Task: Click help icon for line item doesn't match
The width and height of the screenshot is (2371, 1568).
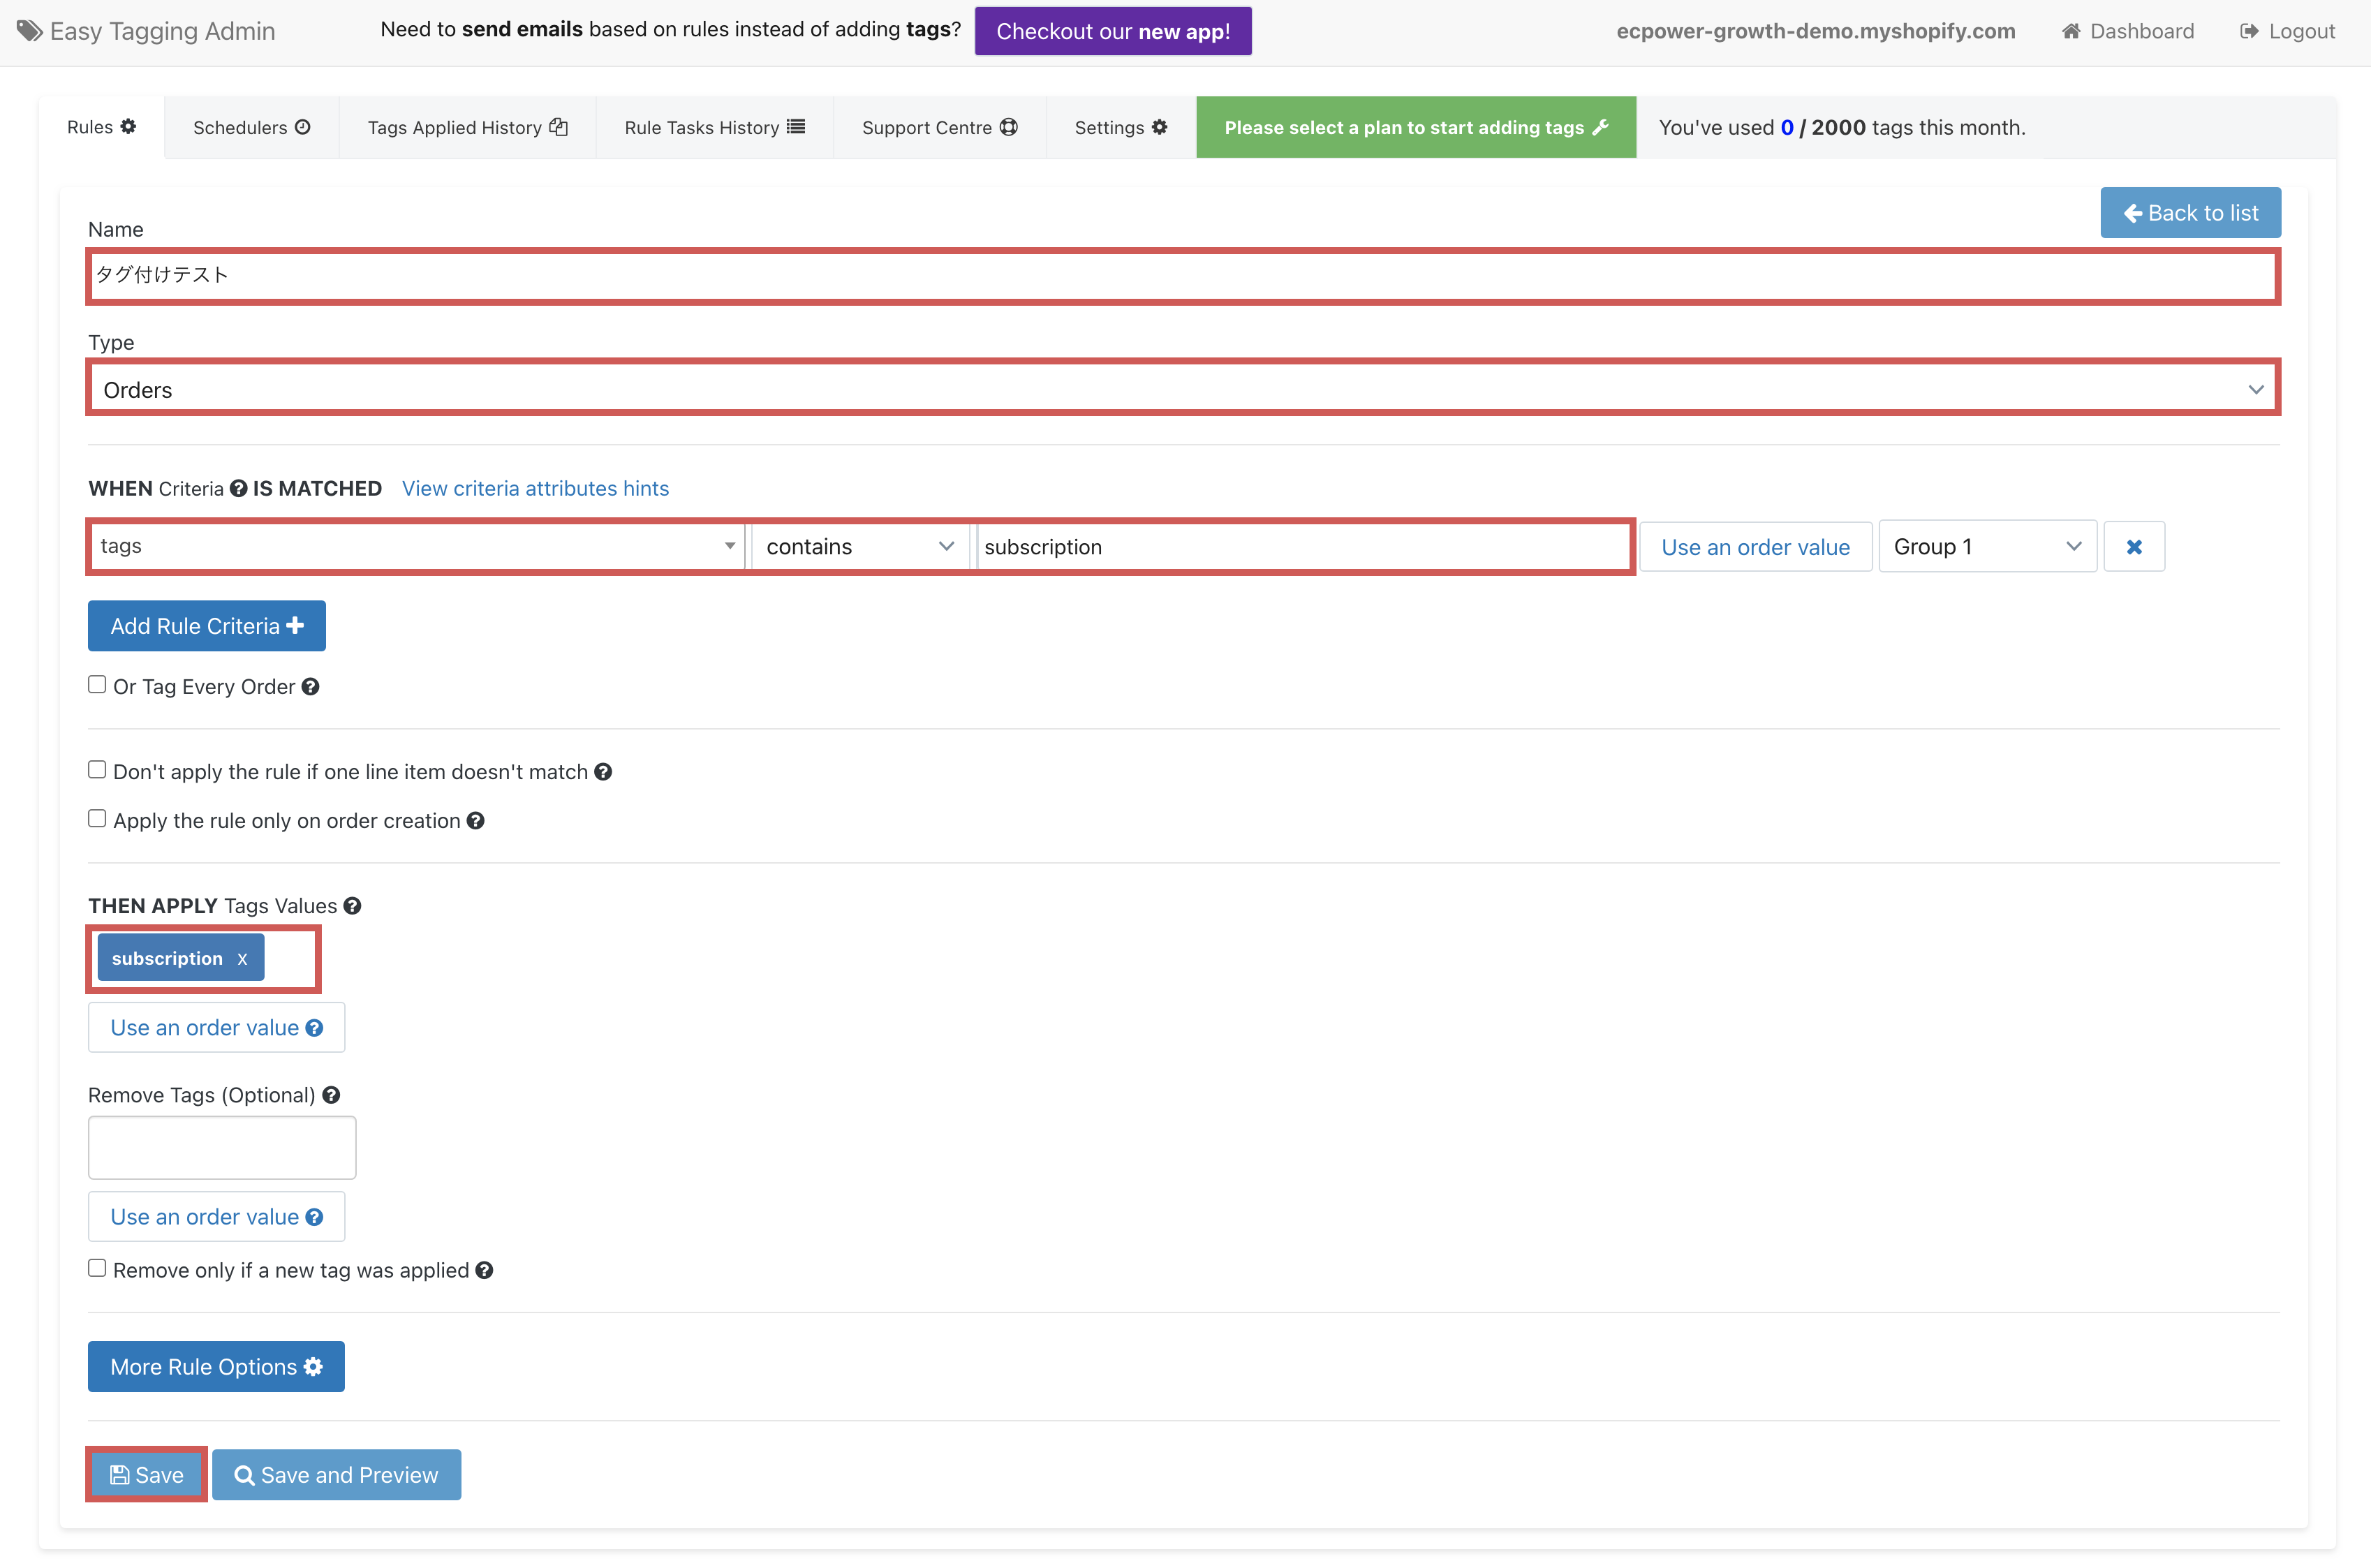Action: [x=603, y=771]
